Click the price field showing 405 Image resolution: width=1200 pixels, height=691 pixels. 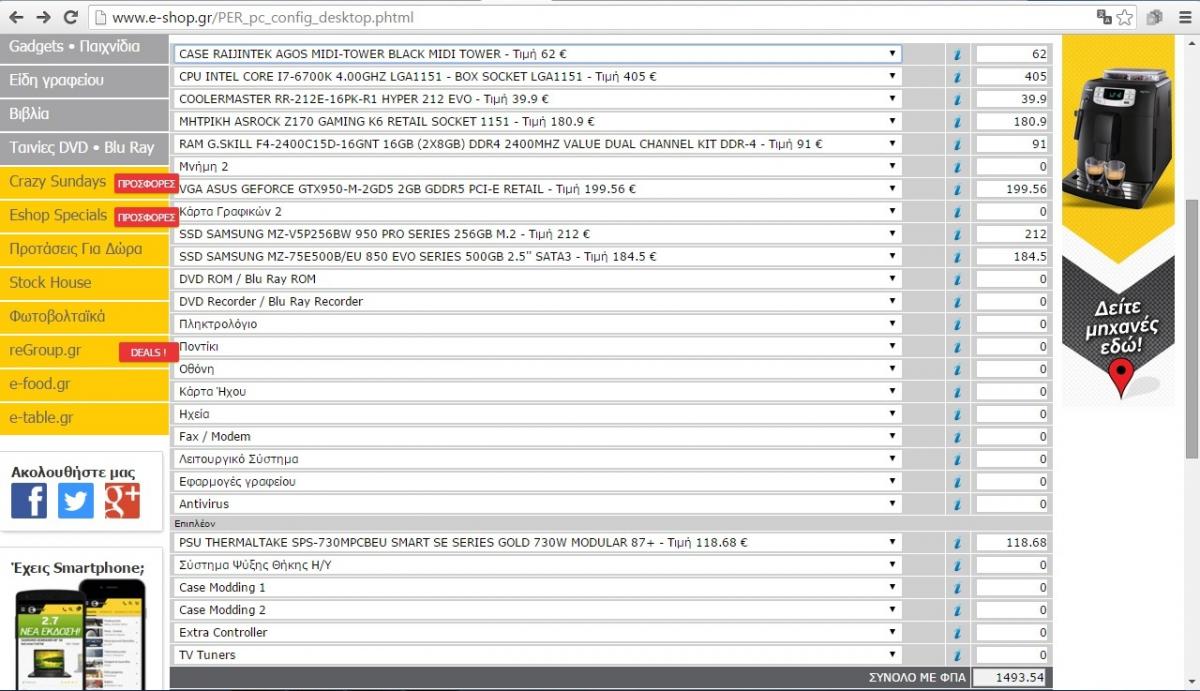pos(1013,76)
